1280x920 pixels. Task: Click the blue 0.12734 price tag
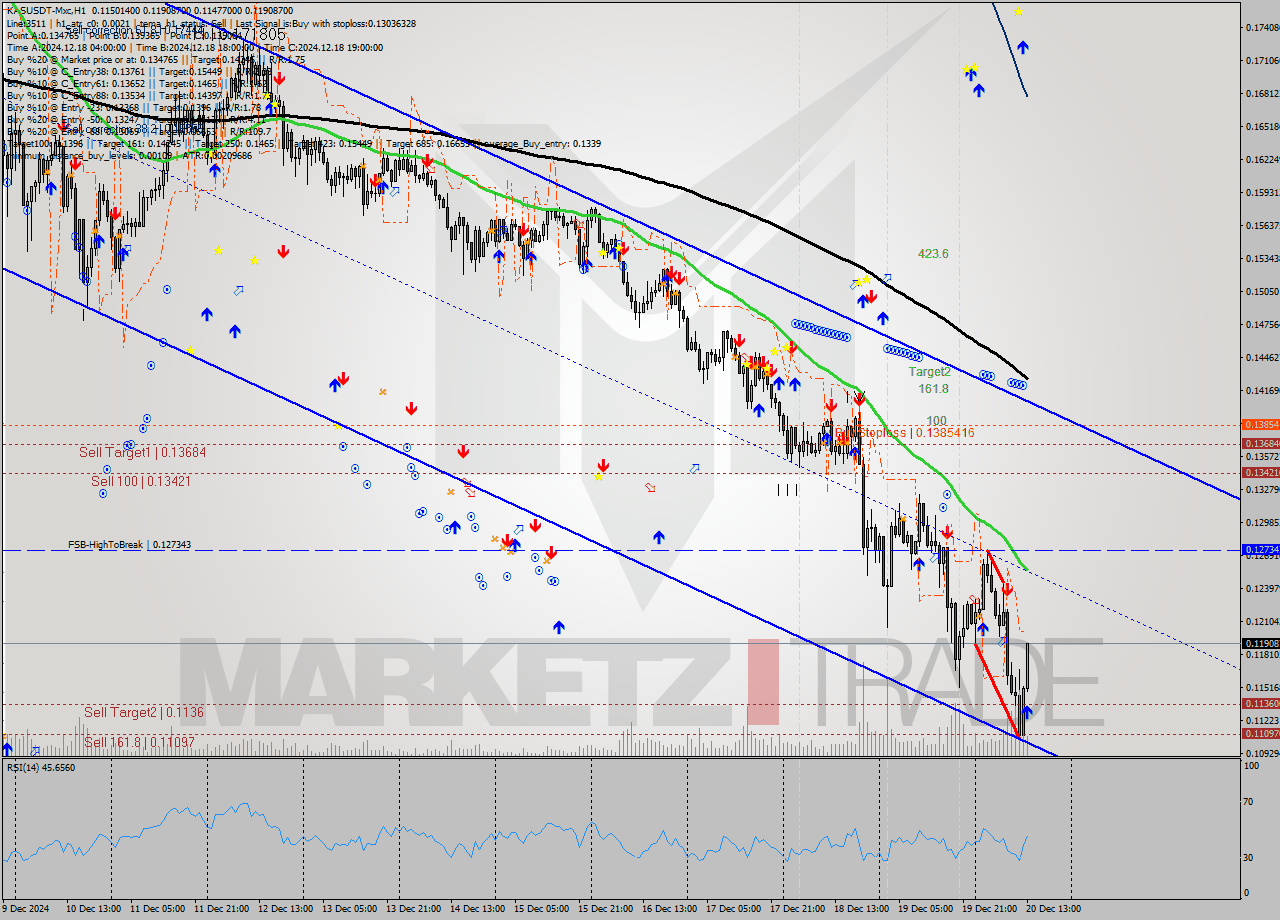coord(1259,550)
